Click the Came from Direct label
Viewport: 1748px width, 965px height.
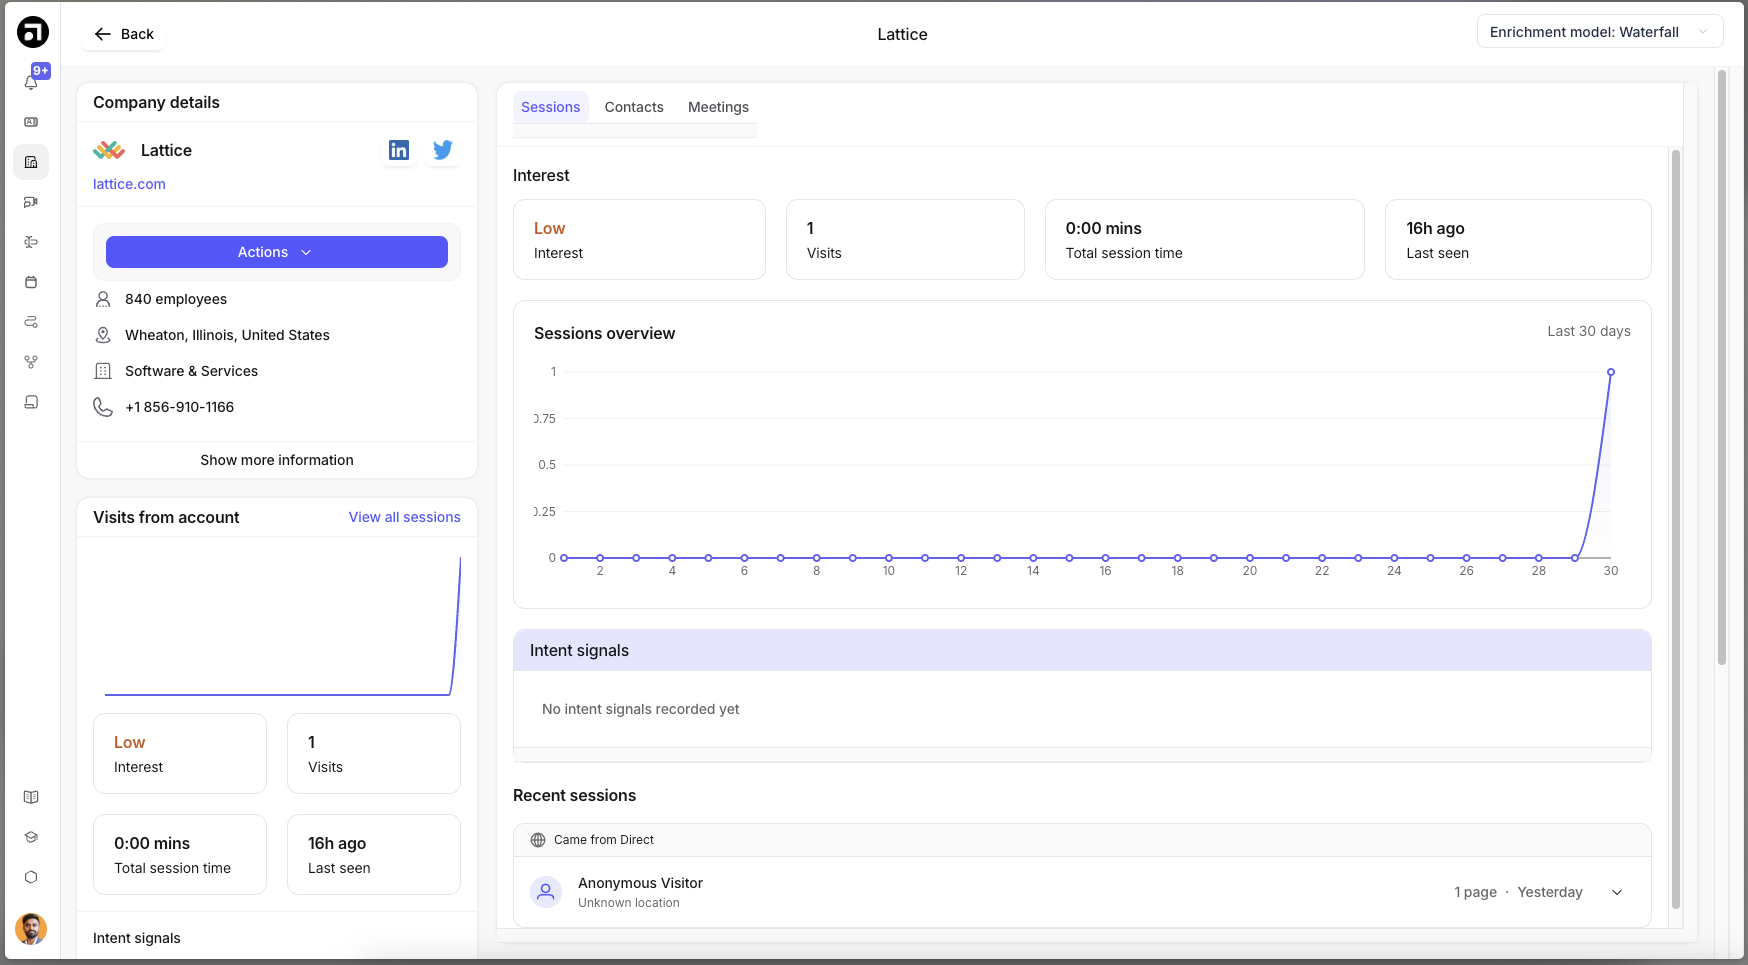tap(604, 840)
